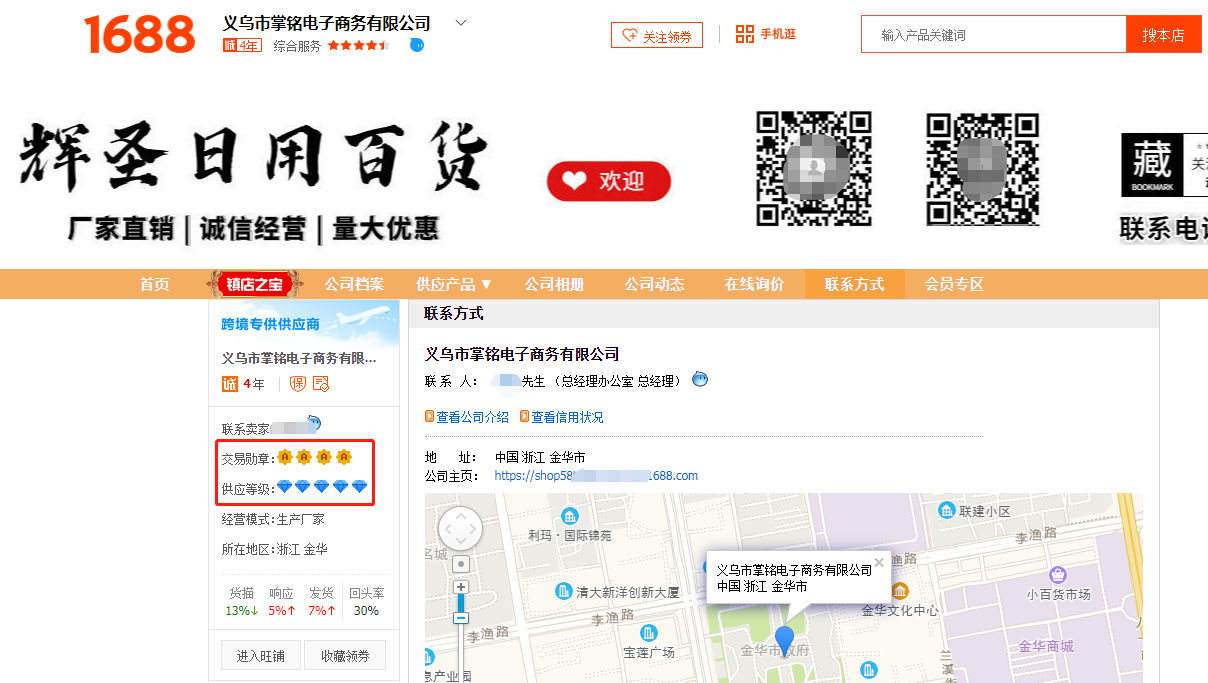Click the header 综合服务 star rating
Viewport: 1208px width, 683px height.
358,45
